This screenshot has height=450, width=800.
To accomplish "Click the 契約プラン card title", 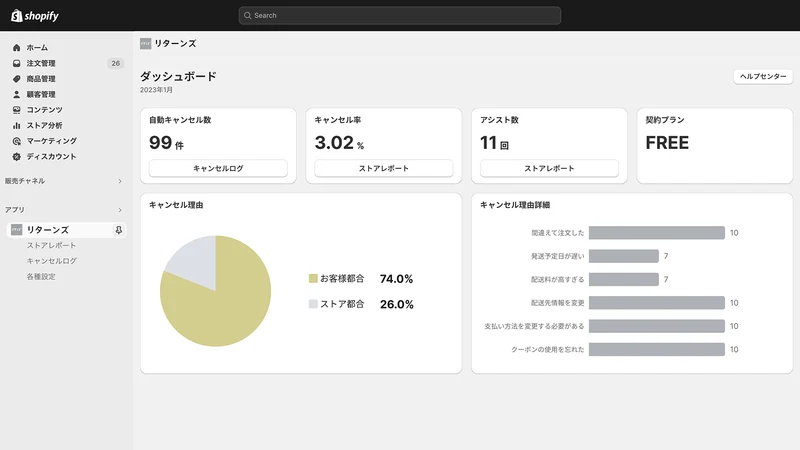I will 665,120.
